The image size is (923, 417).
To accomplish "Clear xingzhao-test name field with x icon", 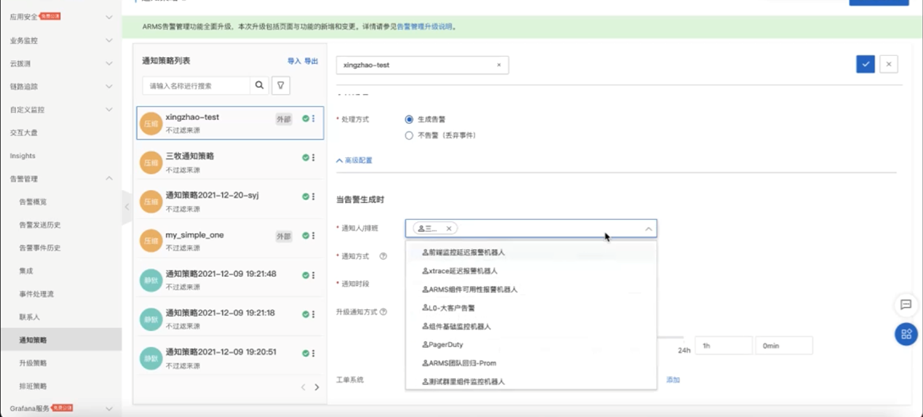I will coord(499,65).
